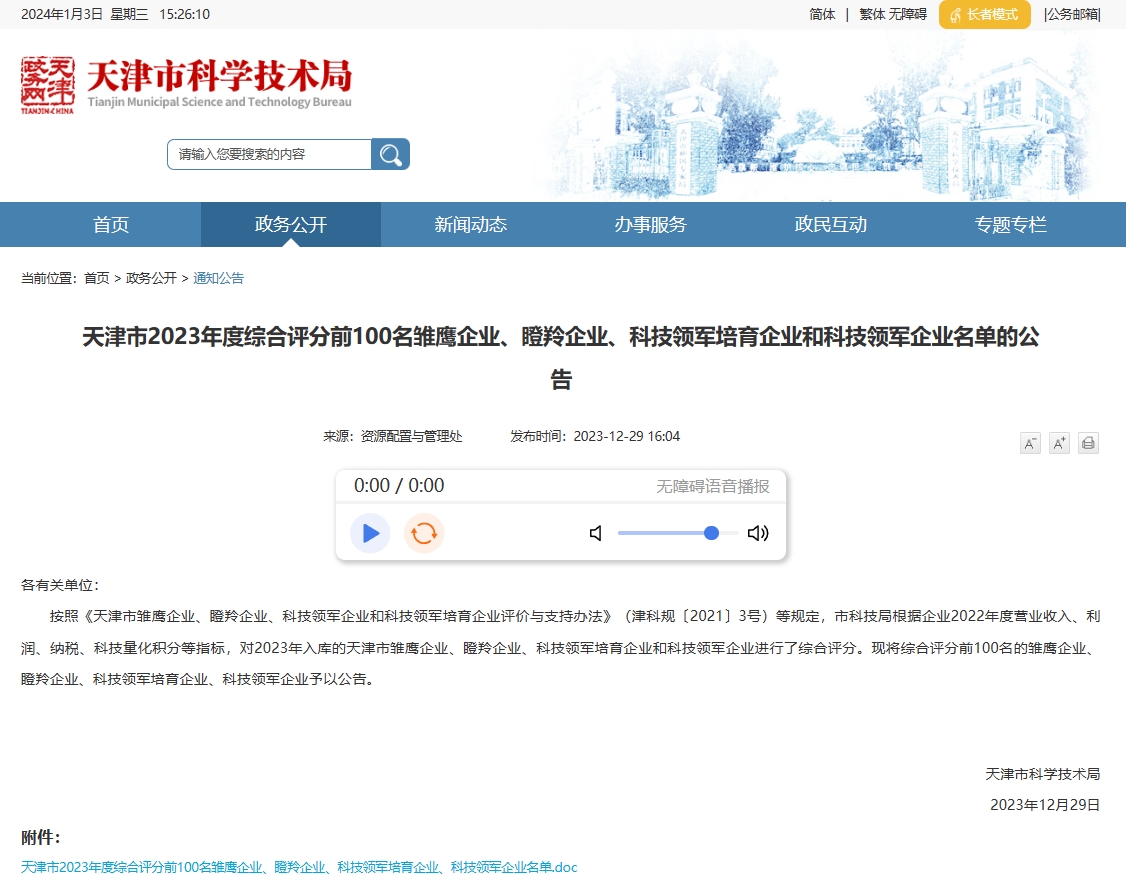This screenshot has width=1126, height=889.
Task: Decrease font size with the A- icon
Action: tap(1030, 443)
